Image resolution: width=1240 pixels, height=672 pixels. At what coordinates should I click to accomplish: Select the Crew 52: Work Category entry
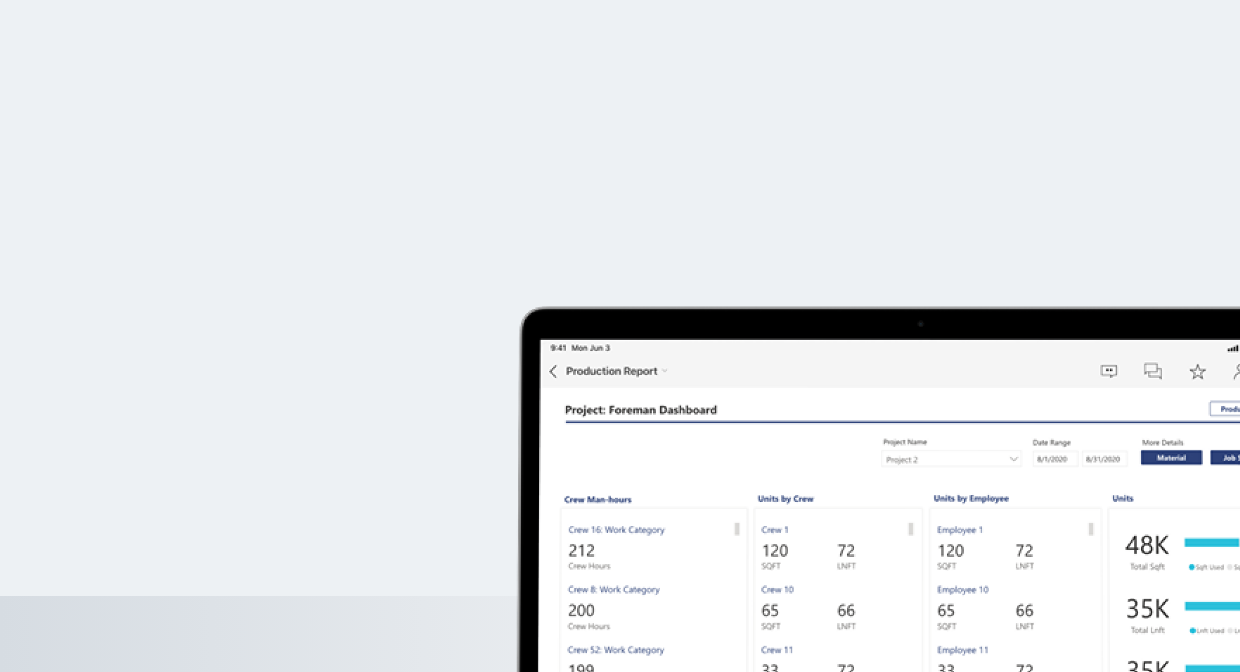616,650
